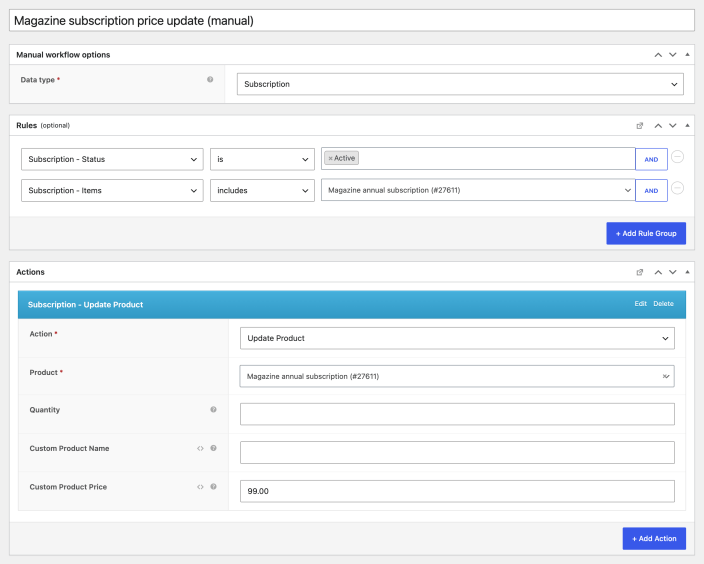
Task: Open the Subscription - Status rule dropdown
Action: (x=112, y=159)
